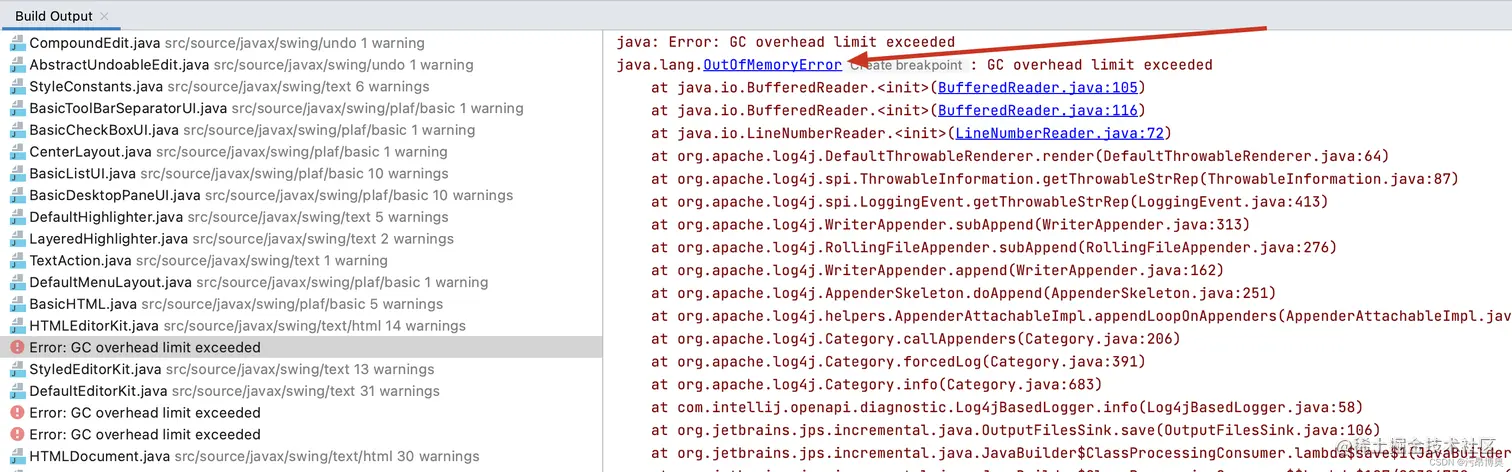This screenshot has height=472, width=1512.
Task: Click the RollingFileAppender.subAppend stack line
Action: pos(994,247)
